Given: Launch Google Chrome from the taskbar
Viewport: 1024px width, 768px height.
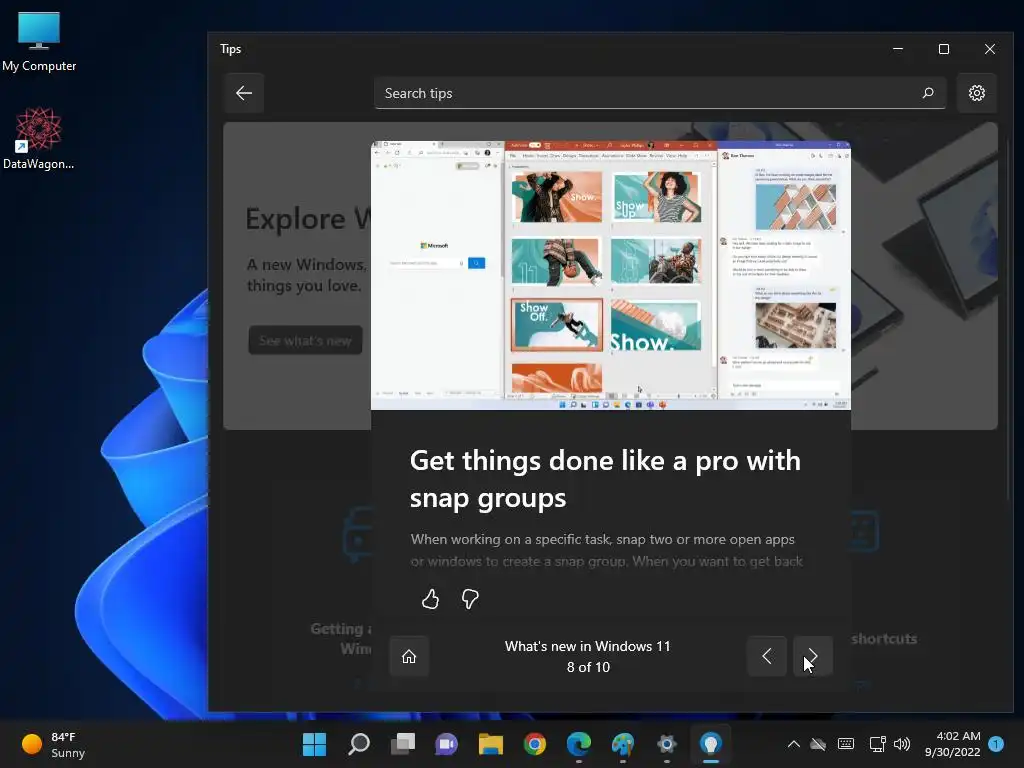Looking at the screenshot, I should click(x=535, y=744).
